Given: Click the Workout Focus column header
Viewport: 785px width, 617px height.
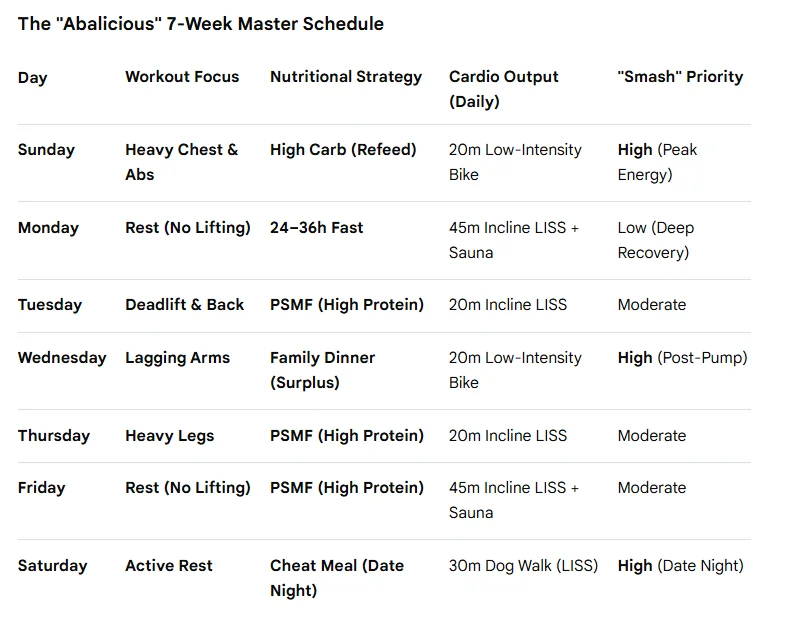Looking at the screenshot, I should click(182, 77).
